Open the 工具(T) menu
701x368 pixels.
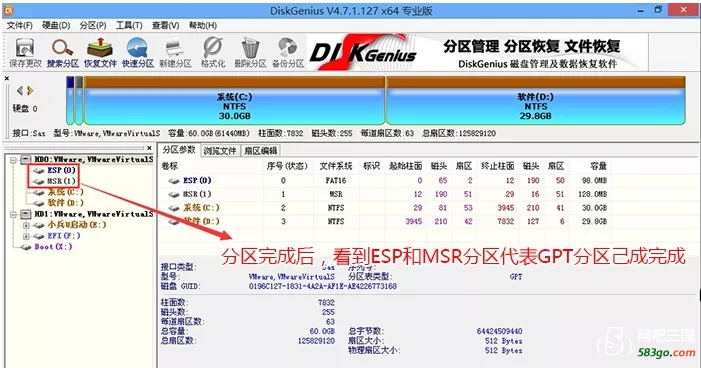point(129,25)
